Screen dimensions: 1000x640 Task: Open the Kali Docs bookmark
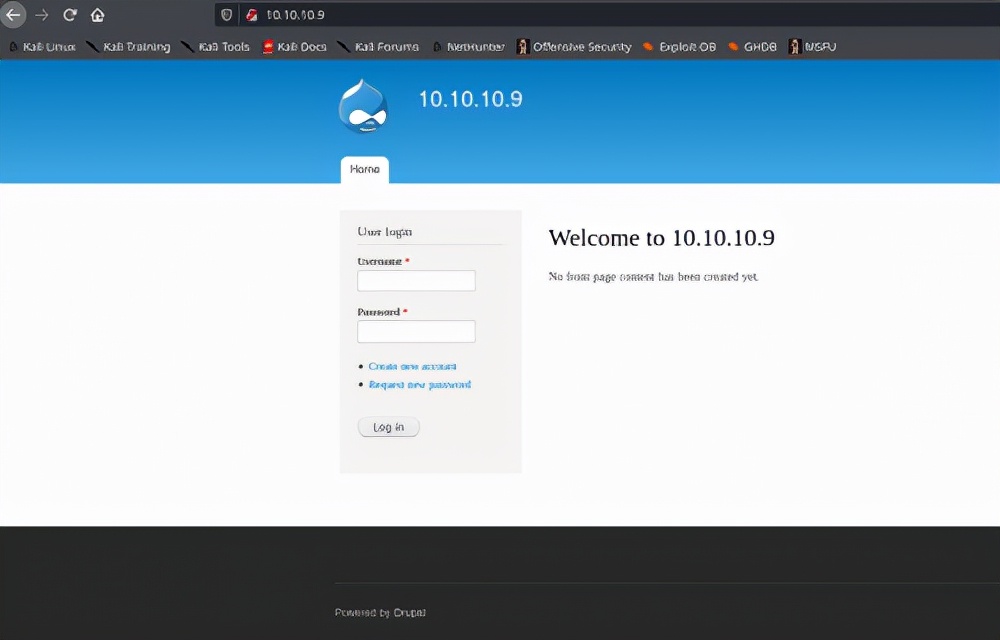coord(295,47)
